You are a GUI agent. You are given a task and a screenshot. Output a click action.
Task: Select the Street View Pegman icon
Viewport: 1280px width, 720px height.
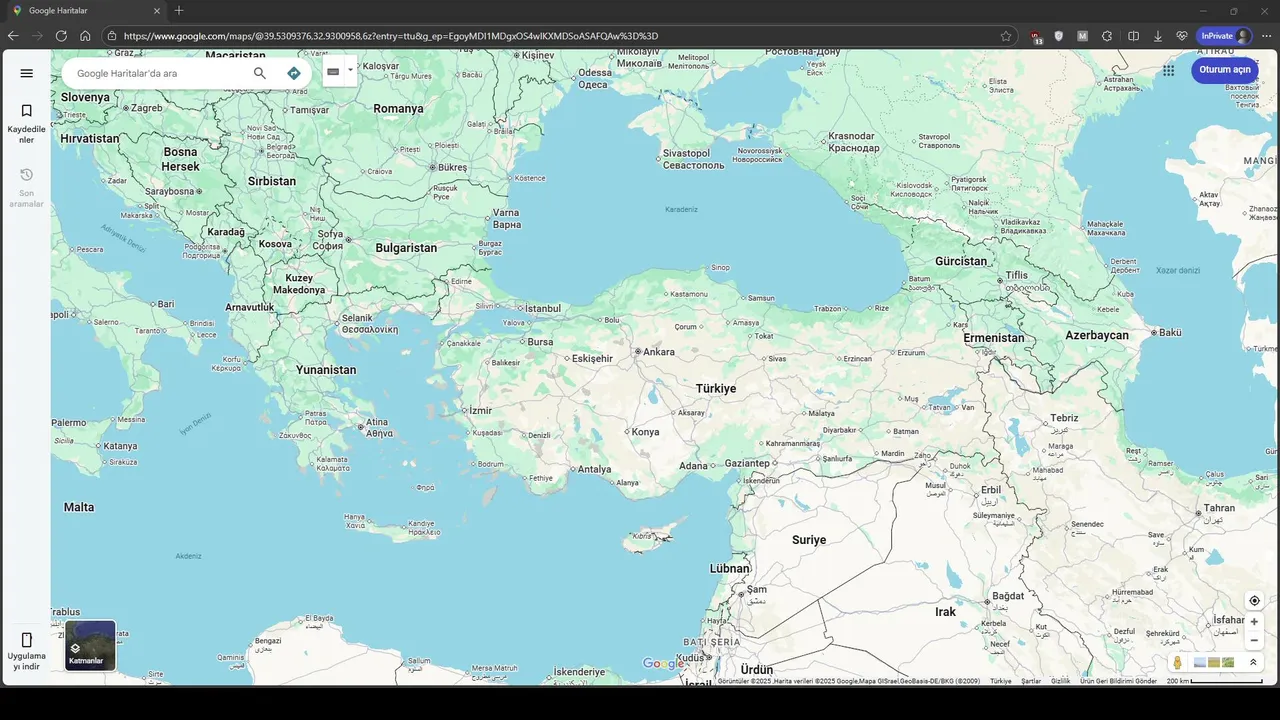[1178, 662]
